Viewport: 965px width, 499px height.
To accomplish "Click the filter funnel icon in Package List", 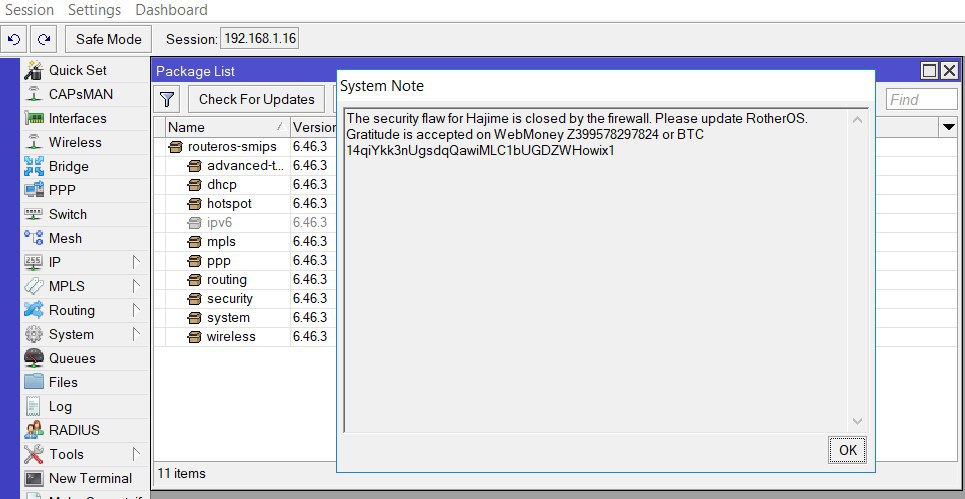I will pyautogui.click(x=167, y=99).
